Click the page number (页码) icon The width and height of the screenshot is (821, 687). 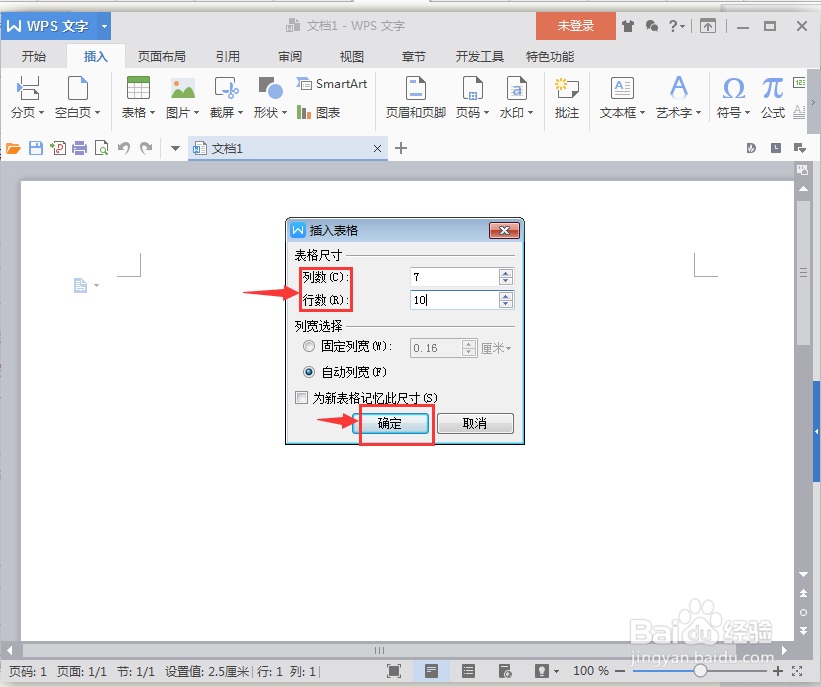point(472,88)
